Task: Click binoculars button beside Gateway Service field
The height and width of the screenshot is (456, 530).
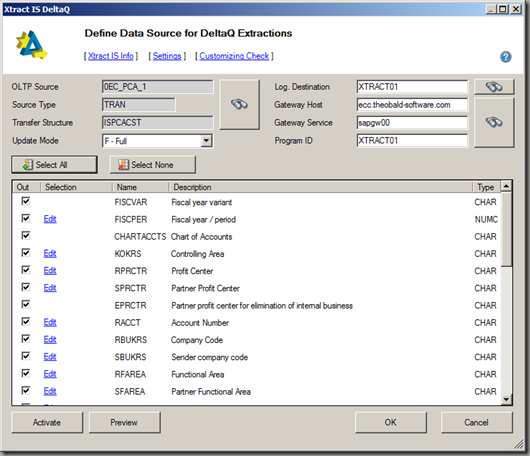Action: pyautogui.click(x=494, y=122)
